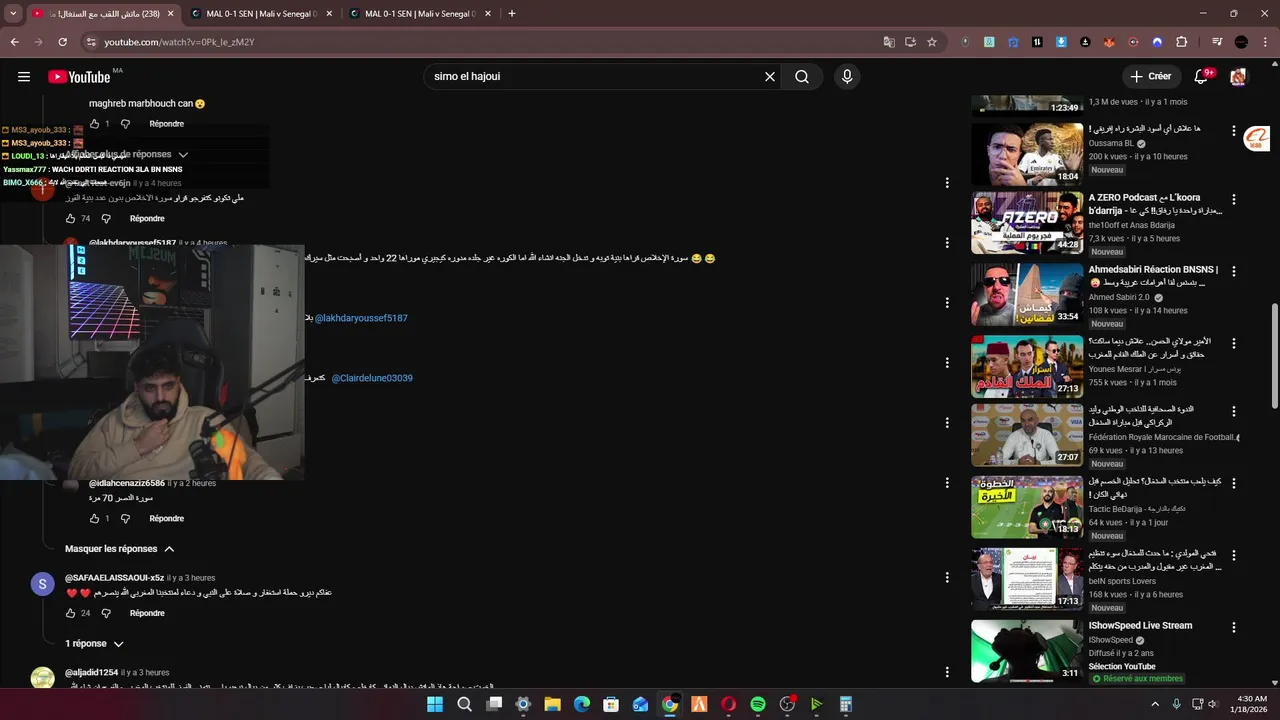This screenshot has height=720, width=1280.
Task: Open Calculator from the taskbar
Action: [846, 704]
